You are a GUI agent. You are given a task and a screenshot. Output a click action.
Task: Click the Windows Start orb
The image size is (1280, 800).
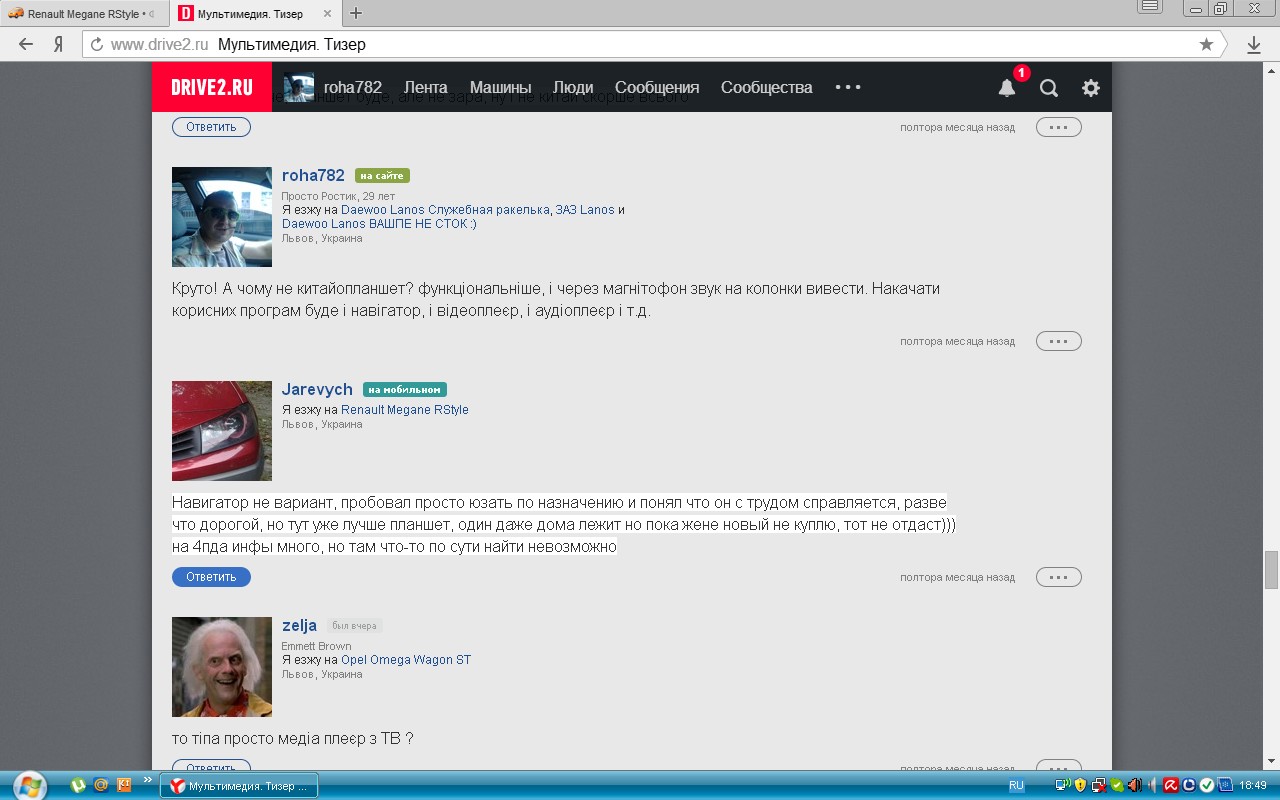pyautogui.click(x=29, y=785)
